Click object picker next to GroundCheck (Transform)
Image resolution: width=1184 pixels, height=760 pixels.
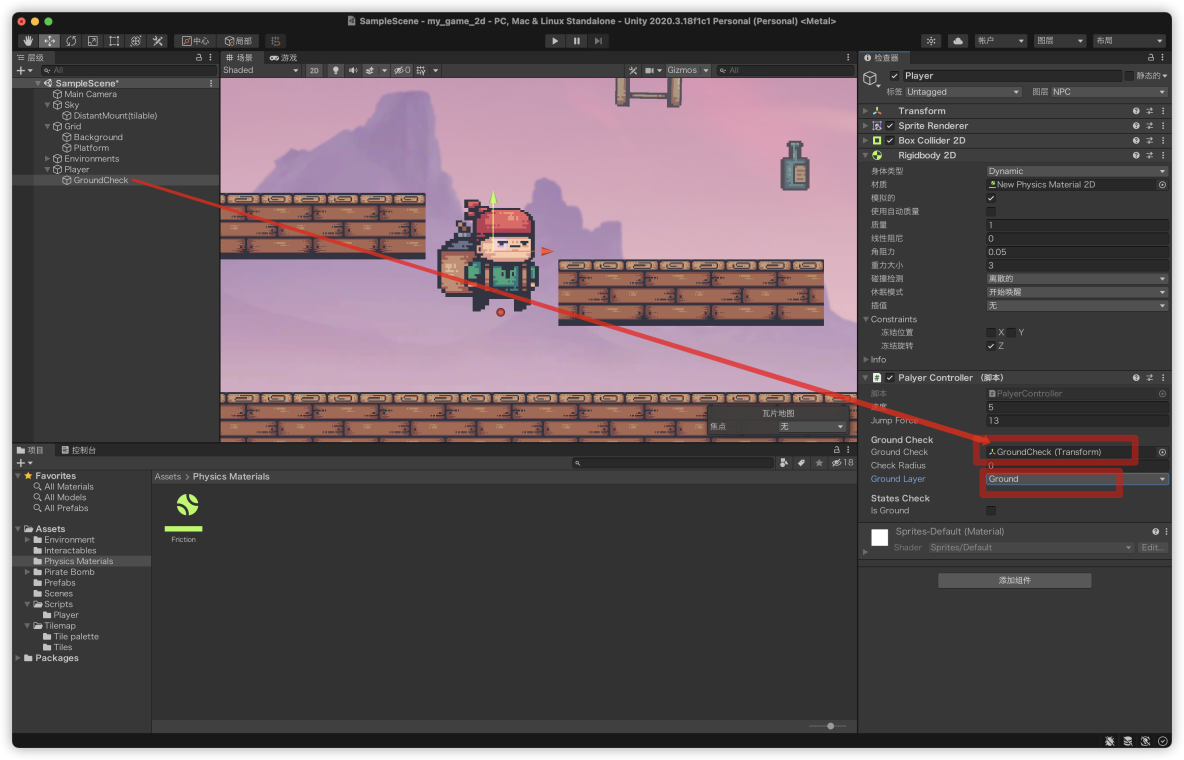(1162, 453)
